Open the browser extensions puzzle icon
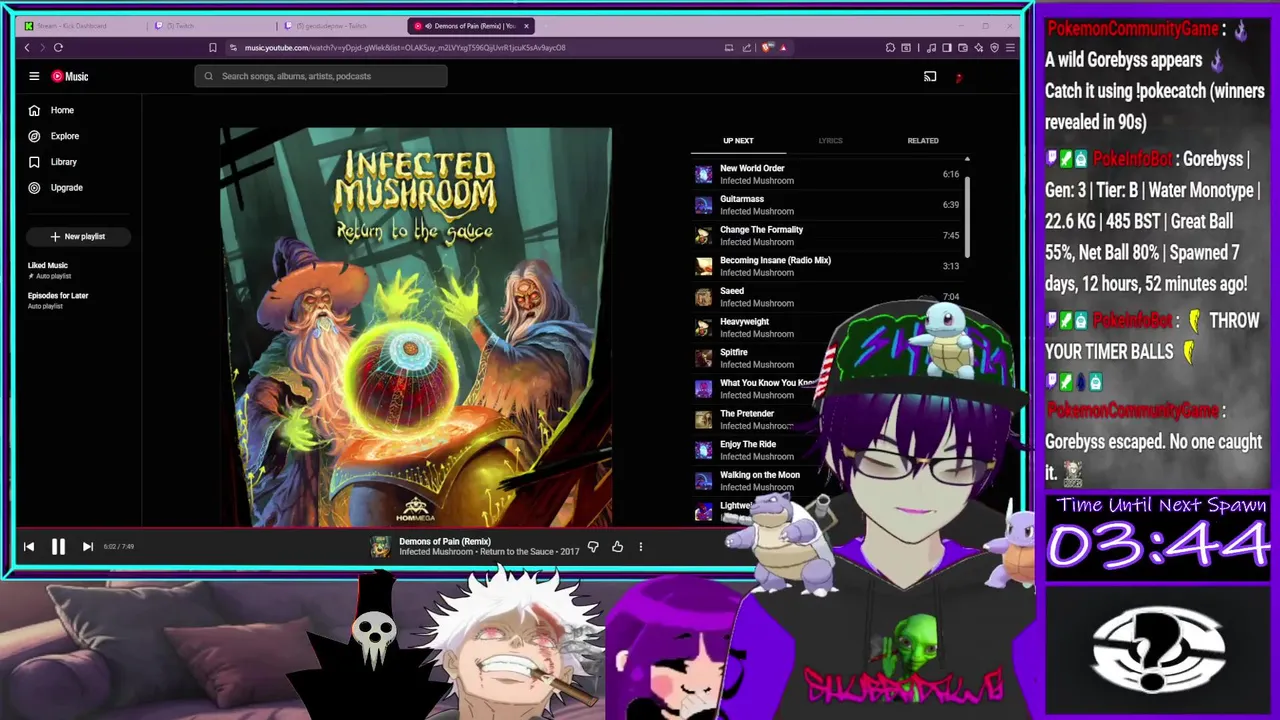This screenshot has height=720, width=1280. [x=890, y=47]
